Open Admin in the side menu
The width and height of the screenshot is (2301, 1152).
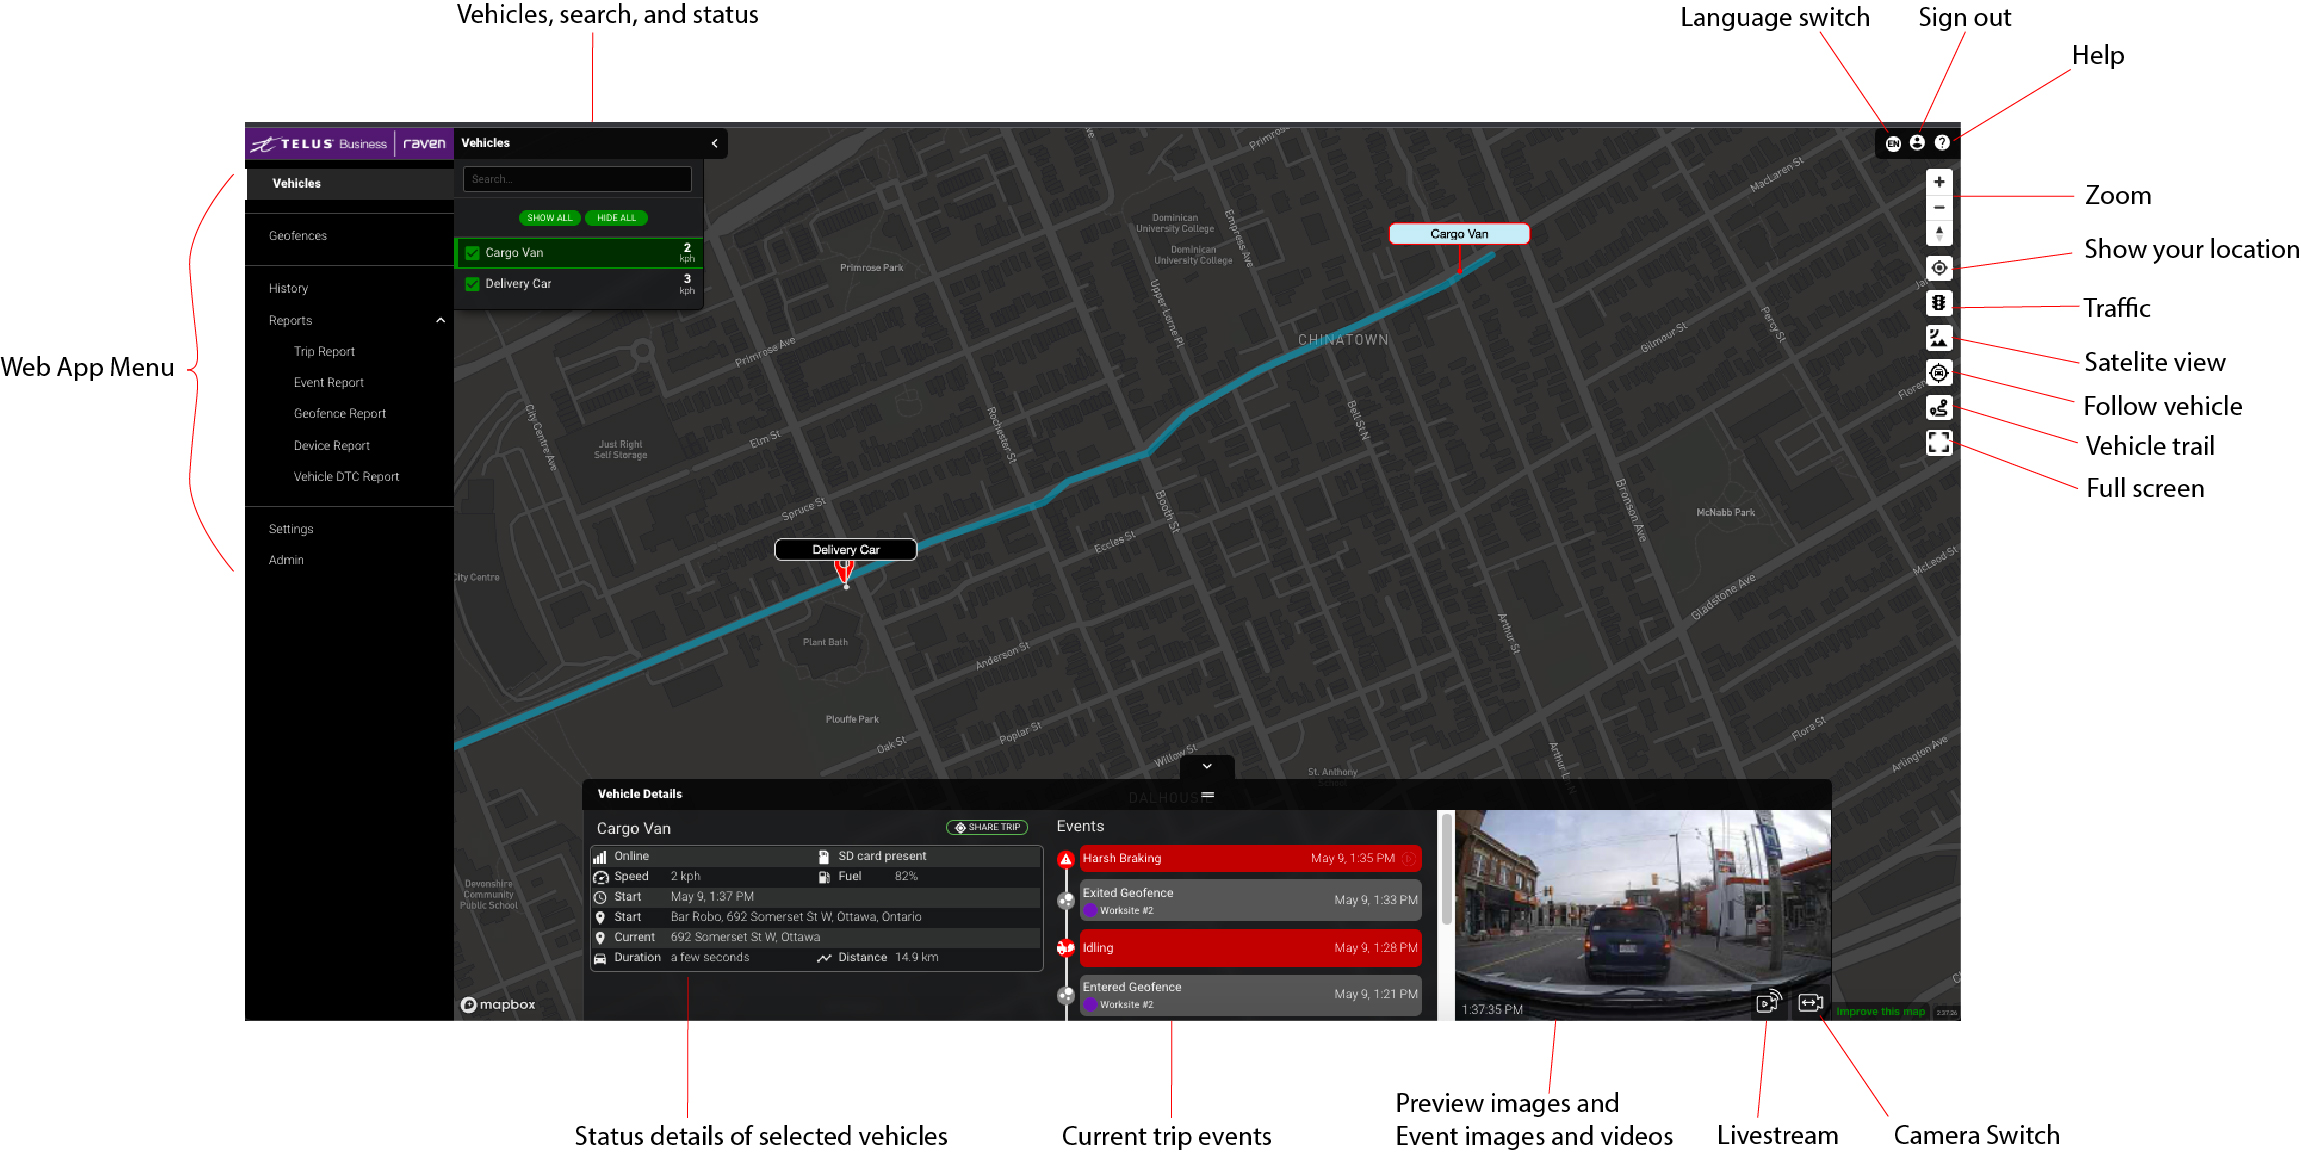286,560
